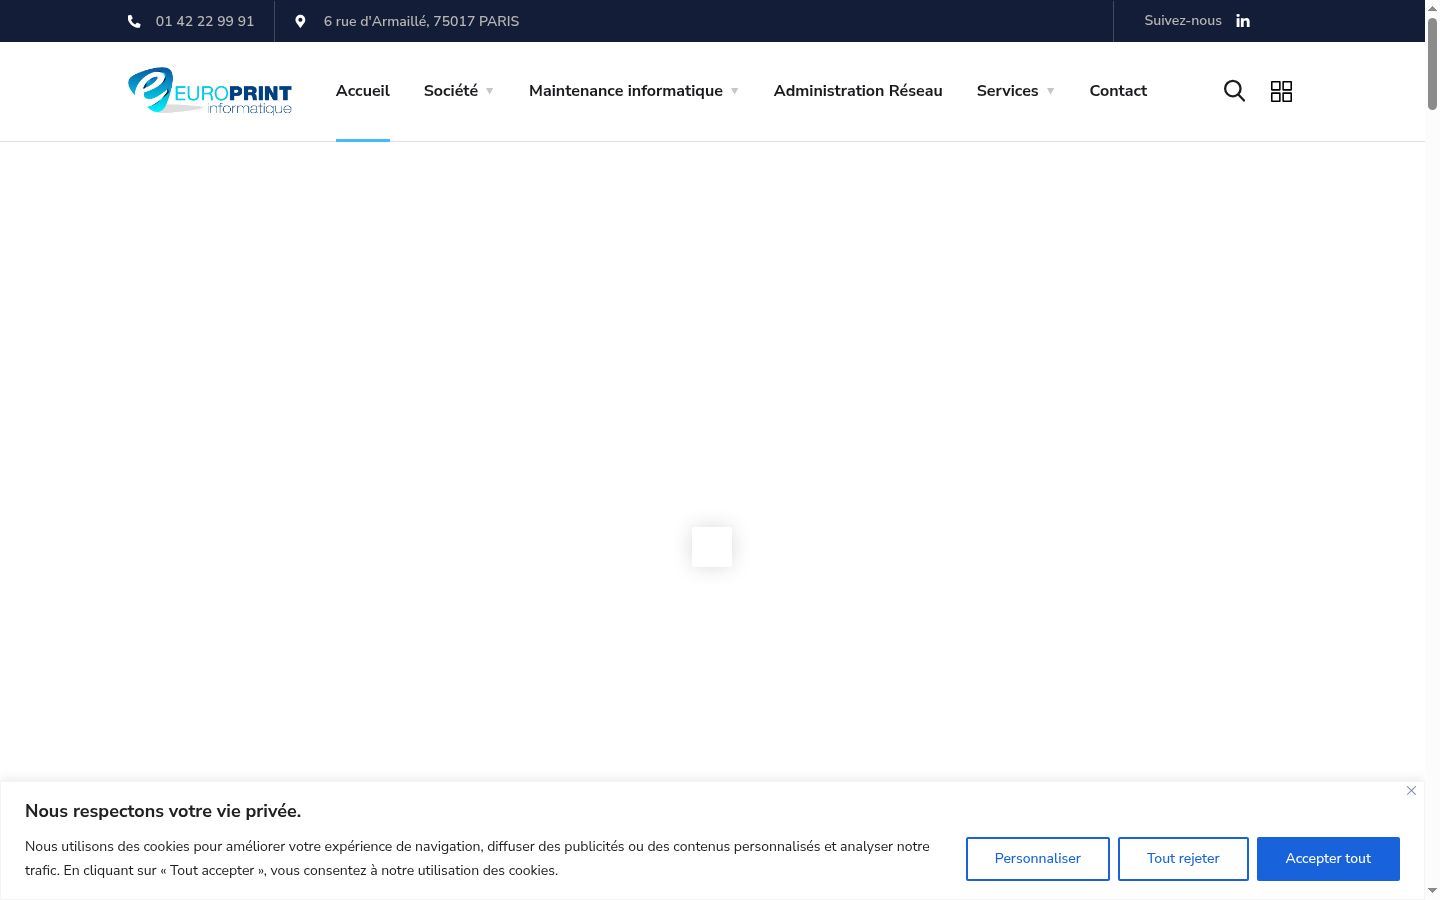Go to the Accueil menu item

363,91
